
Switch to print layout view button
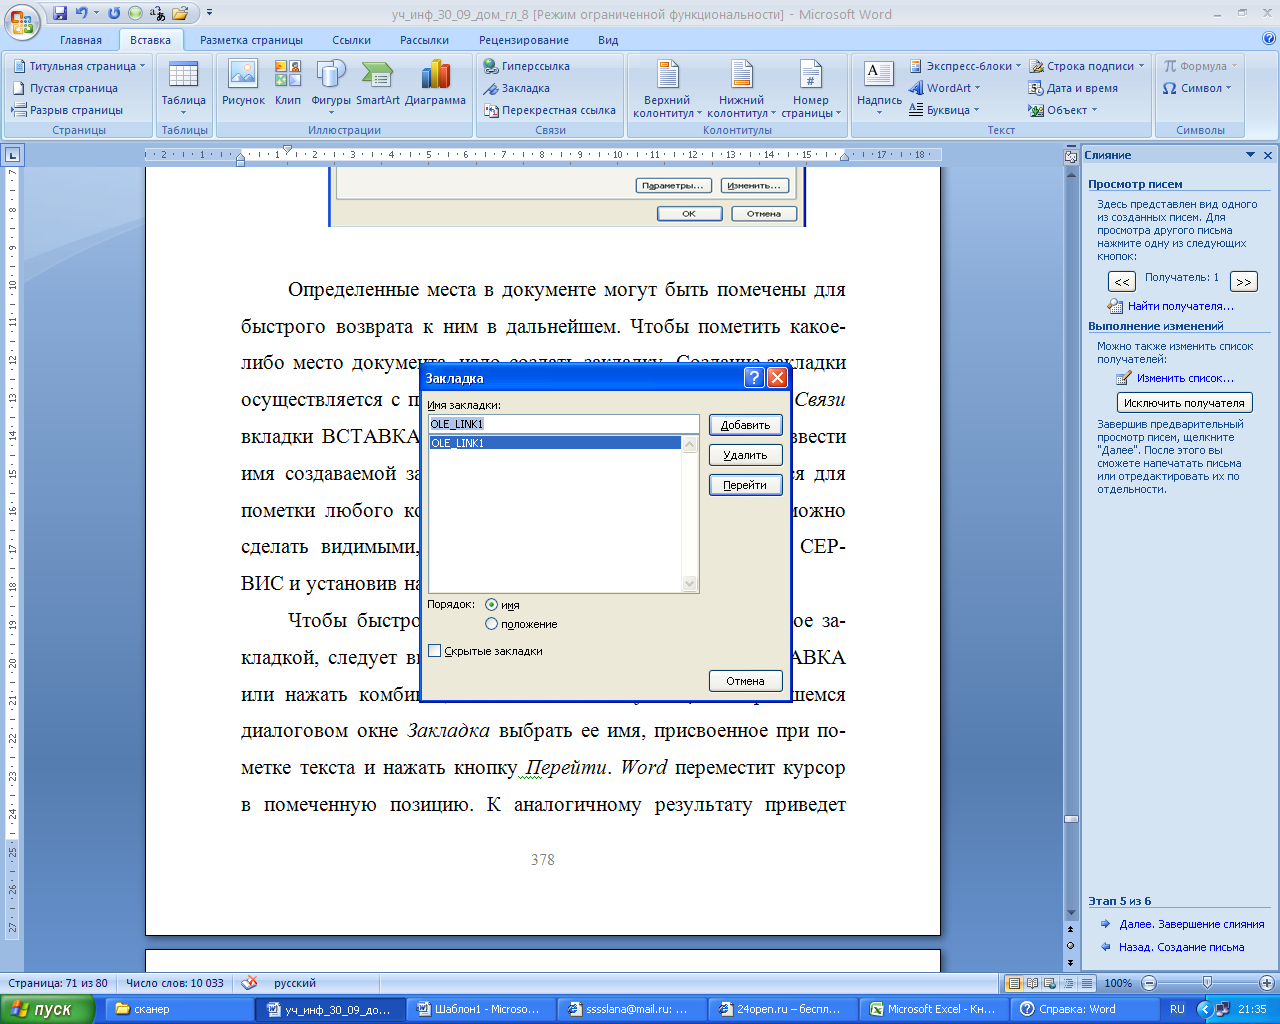(x=1014, y=983)
